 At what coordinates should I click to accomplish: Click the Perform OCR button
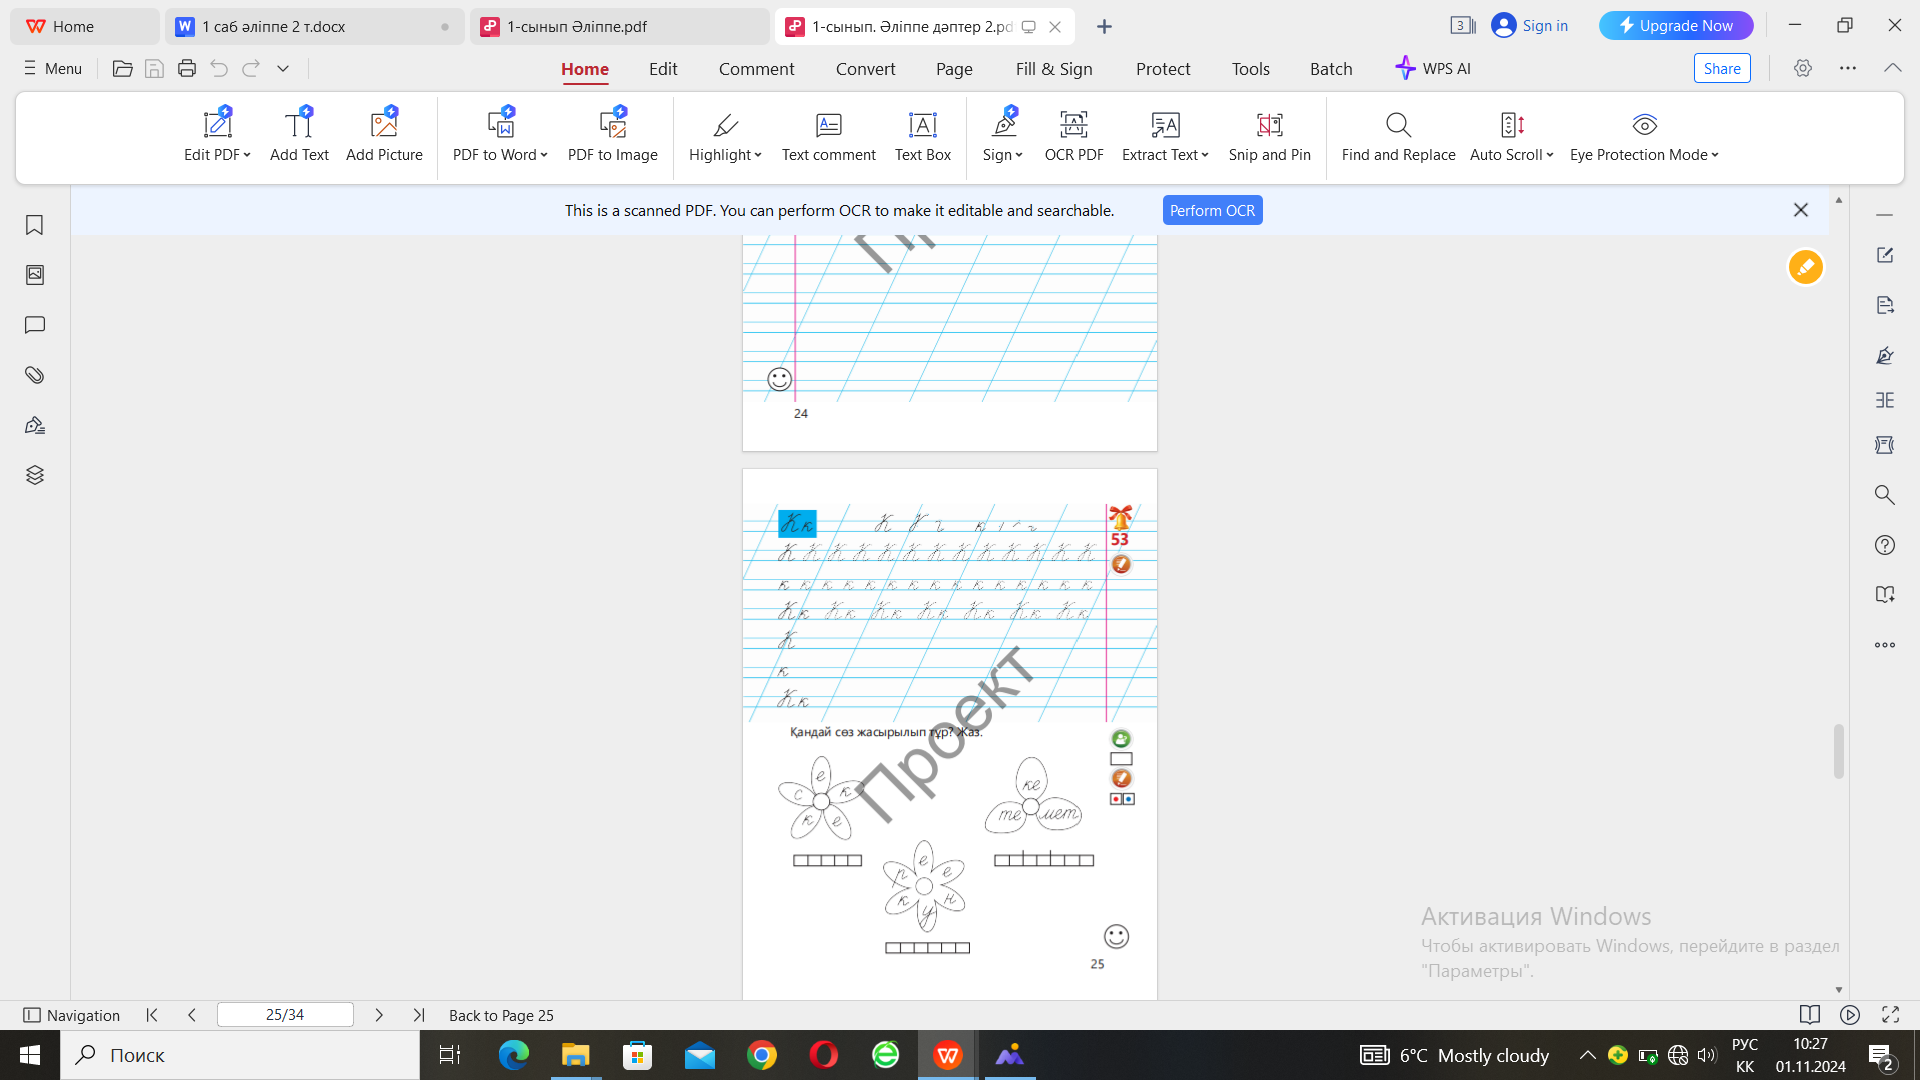click(1212, 211)
